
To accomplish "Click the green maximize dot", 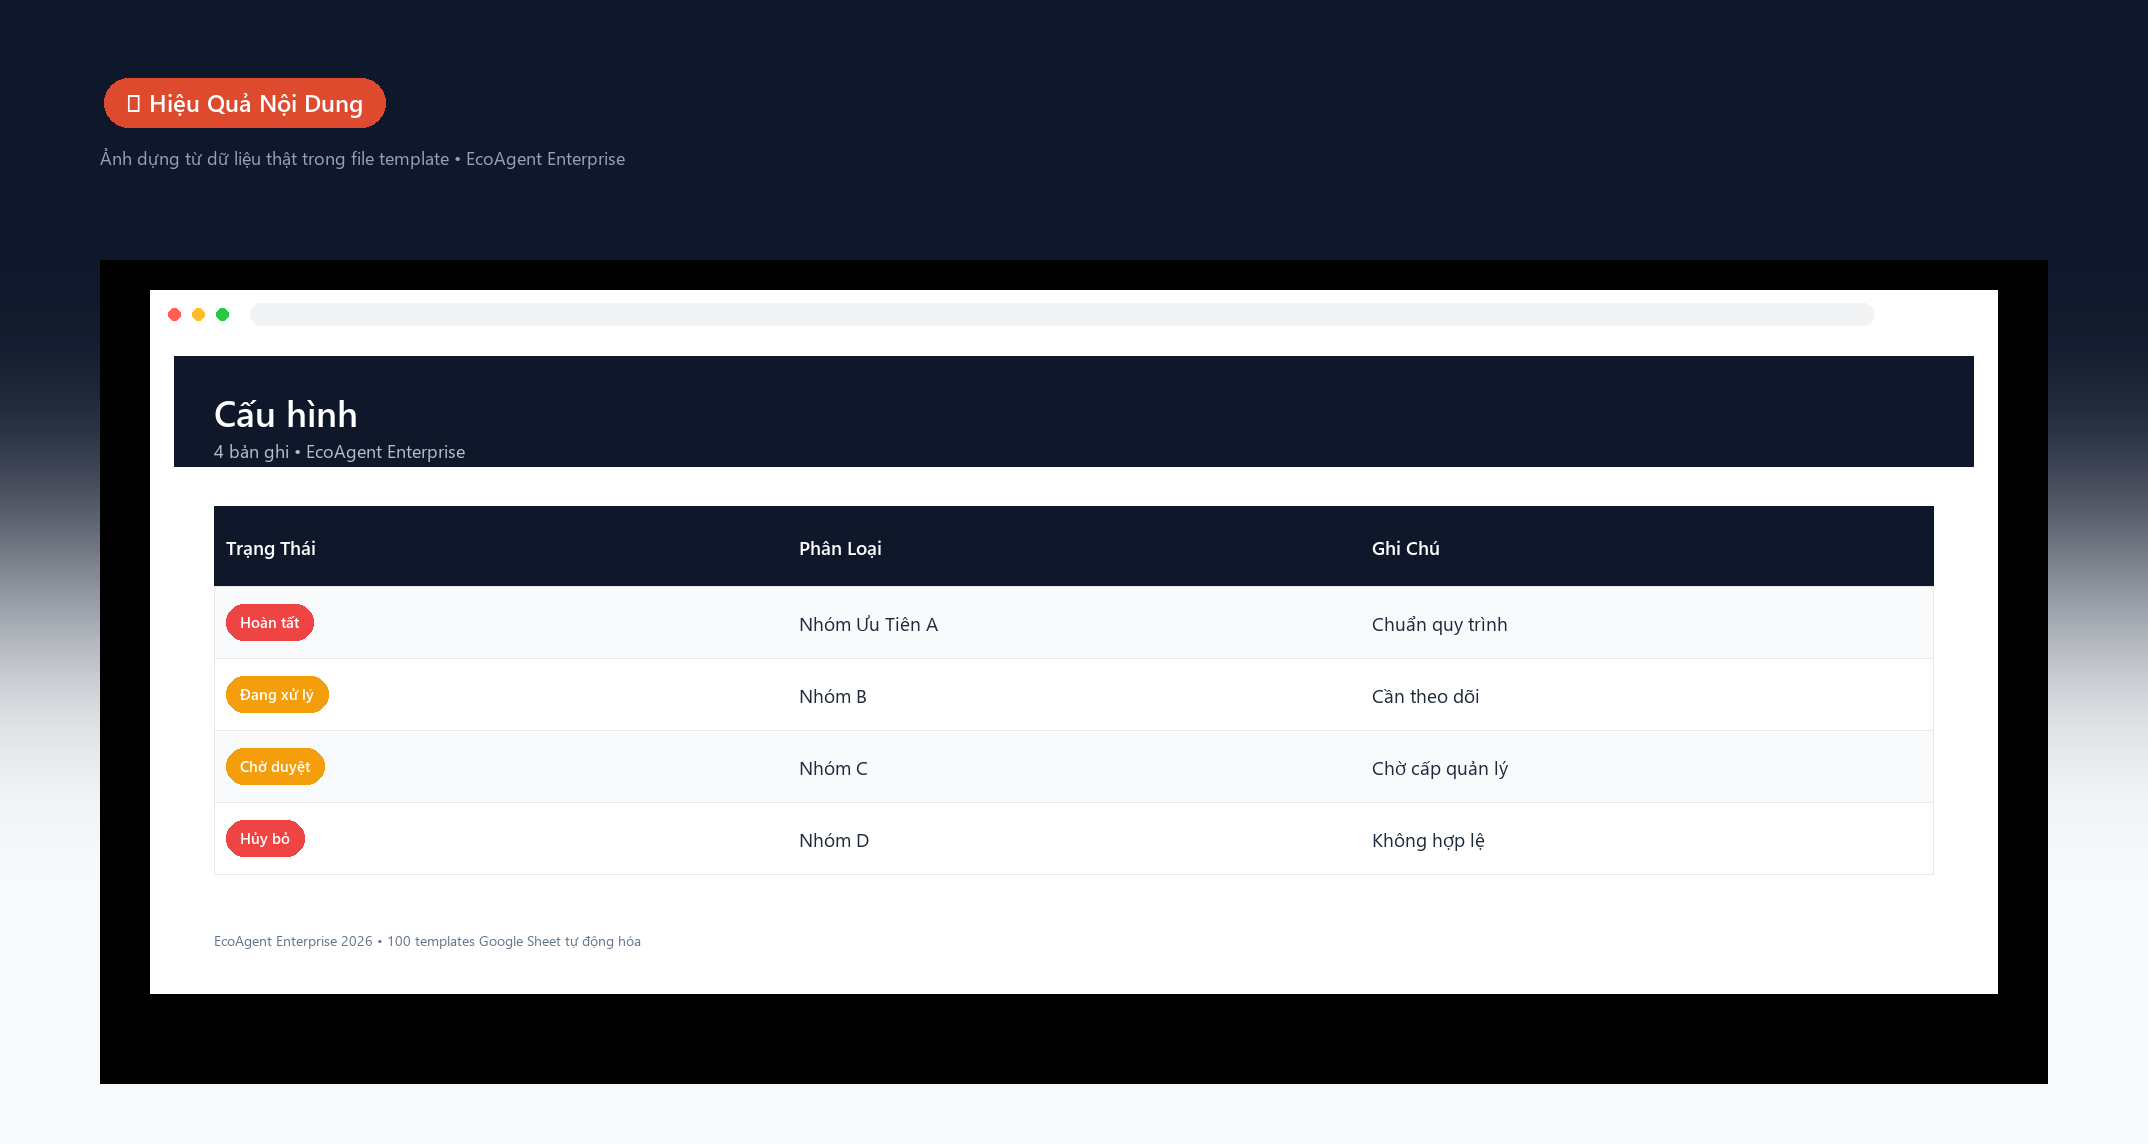I will pos(223,314).
